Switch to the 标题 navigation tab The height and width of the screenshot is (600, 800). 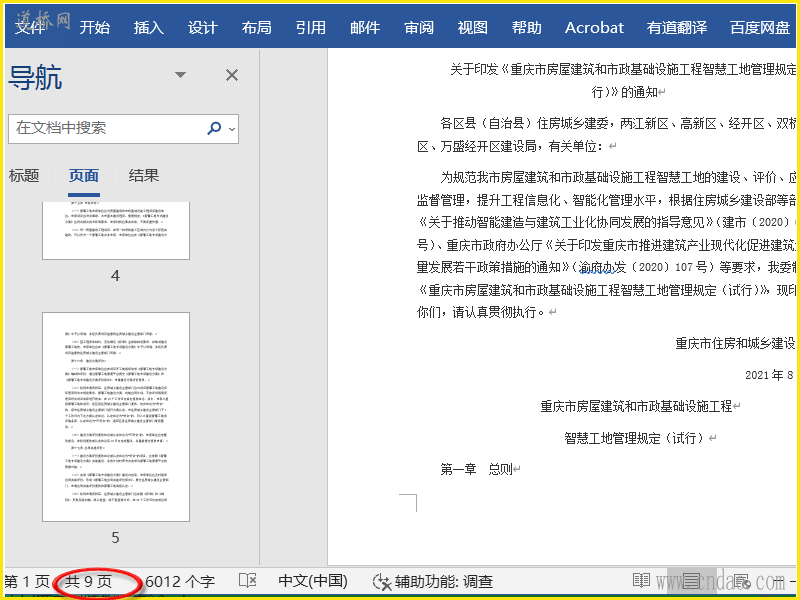pos(24,176)
